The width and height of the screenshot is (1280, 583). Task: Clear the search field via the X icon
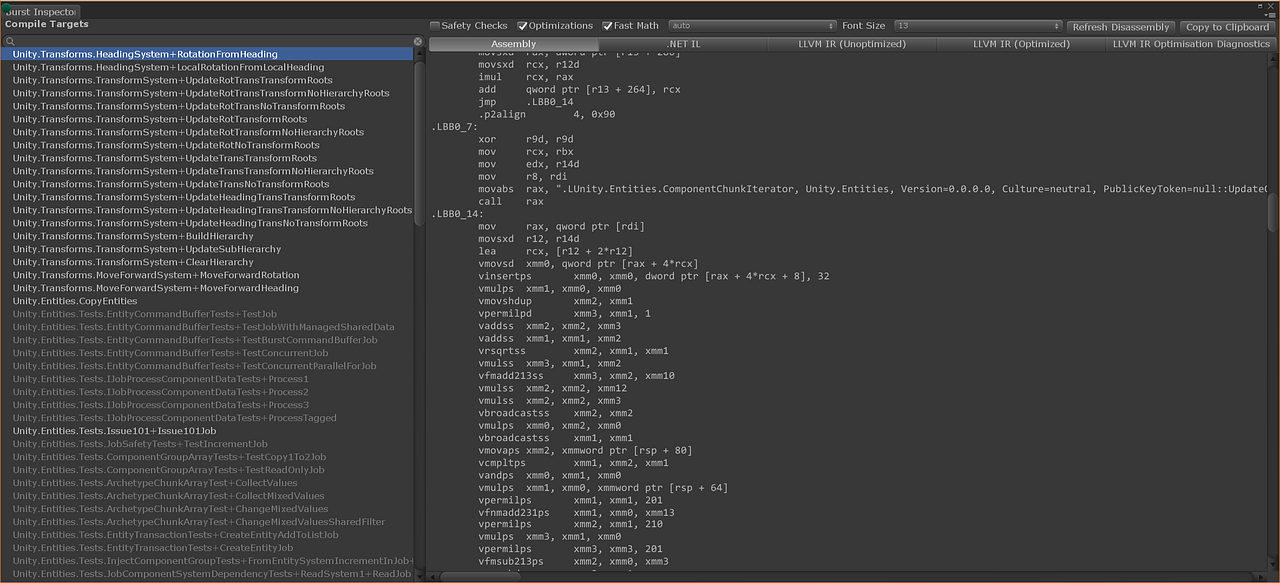tap(418, 41)
